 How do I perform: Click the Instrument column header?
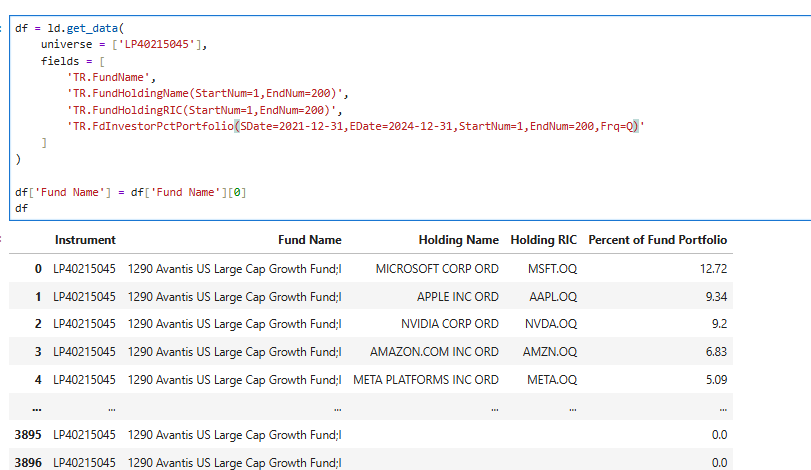[85, 240]
